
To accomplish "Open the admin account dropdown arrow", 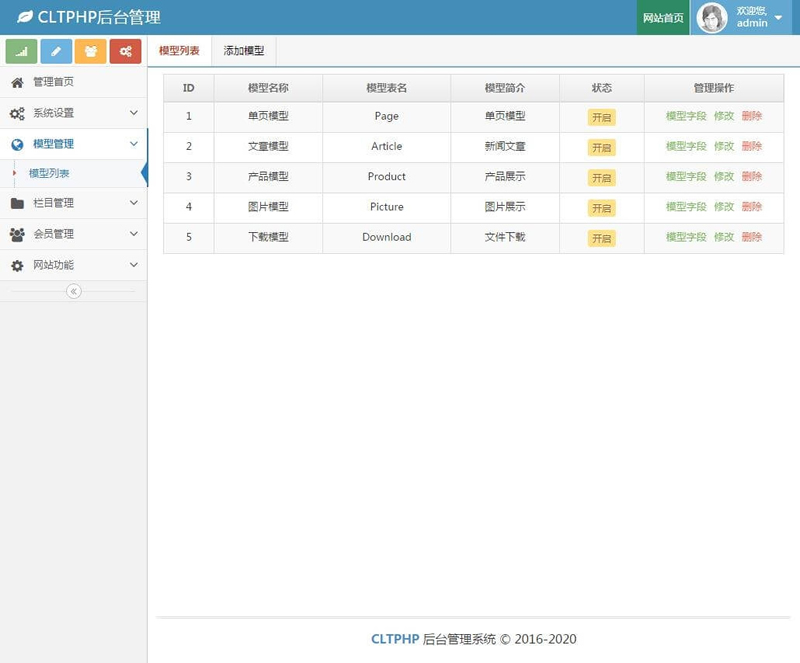I will point(778,18).
